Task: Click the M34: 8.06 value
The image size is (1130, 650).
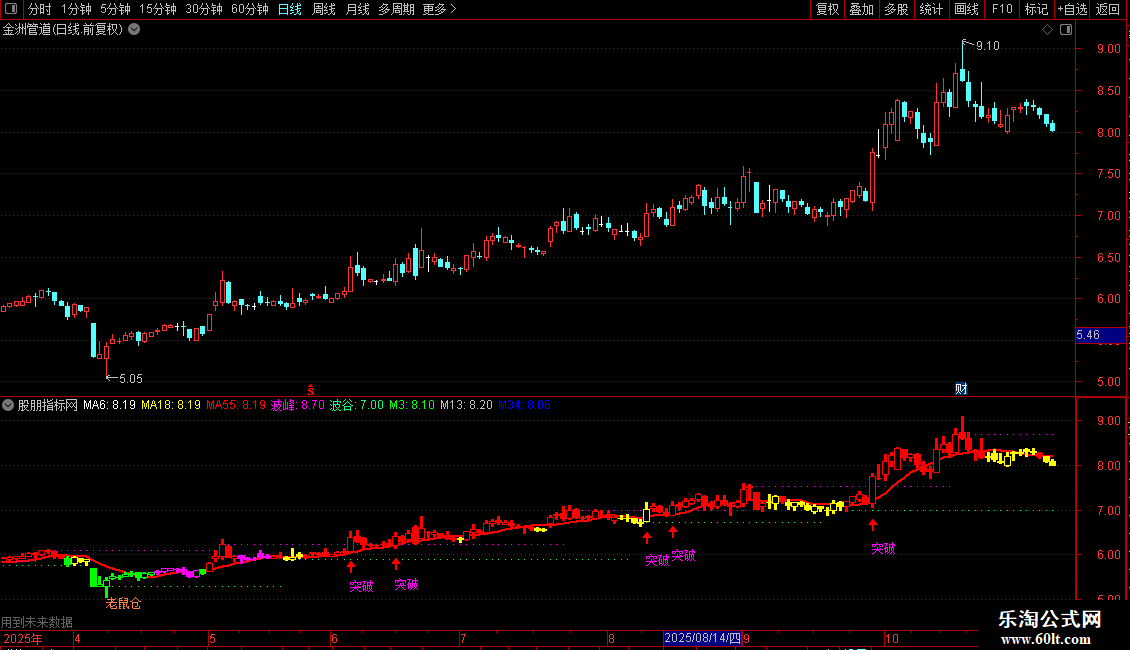Action: tap(525, 405)
